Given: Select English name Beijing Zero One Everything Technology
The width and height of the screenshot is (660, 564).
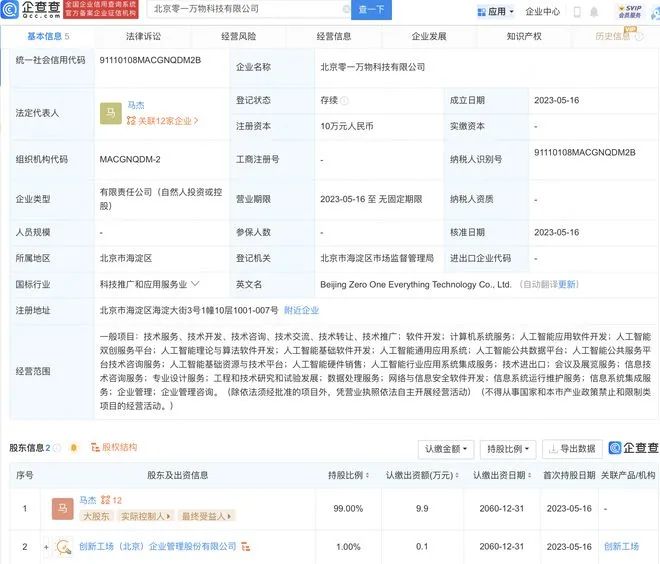Looking at the screenshot, I should point(415,285).
